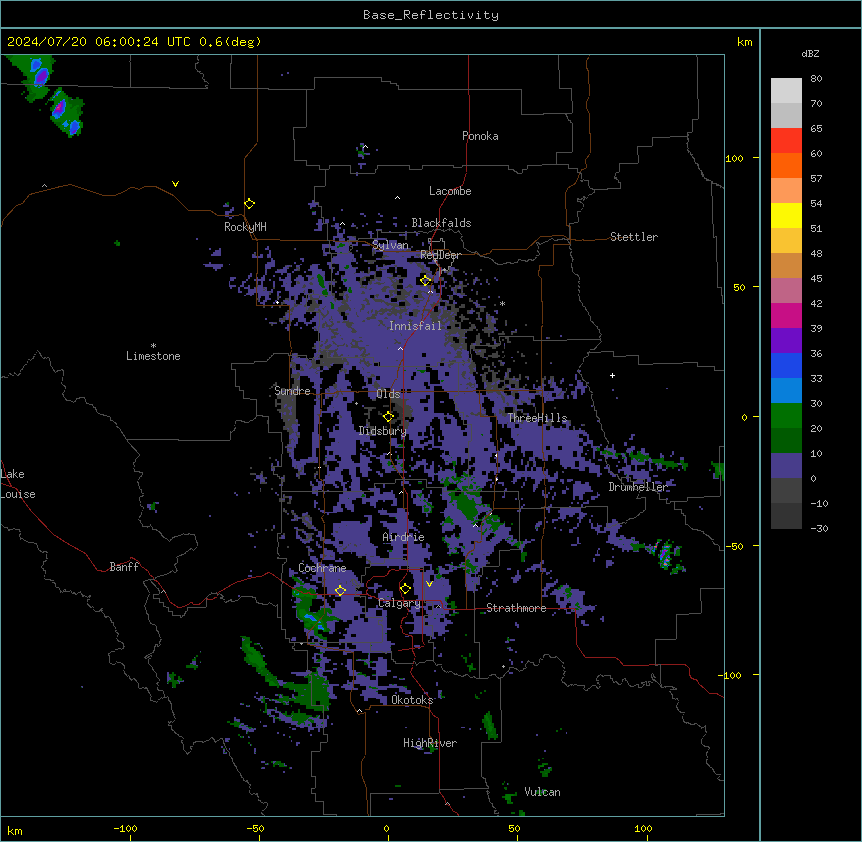Click the 100 tick on right axis
This screenshot has width=862, height=842.
coord(734,158)
